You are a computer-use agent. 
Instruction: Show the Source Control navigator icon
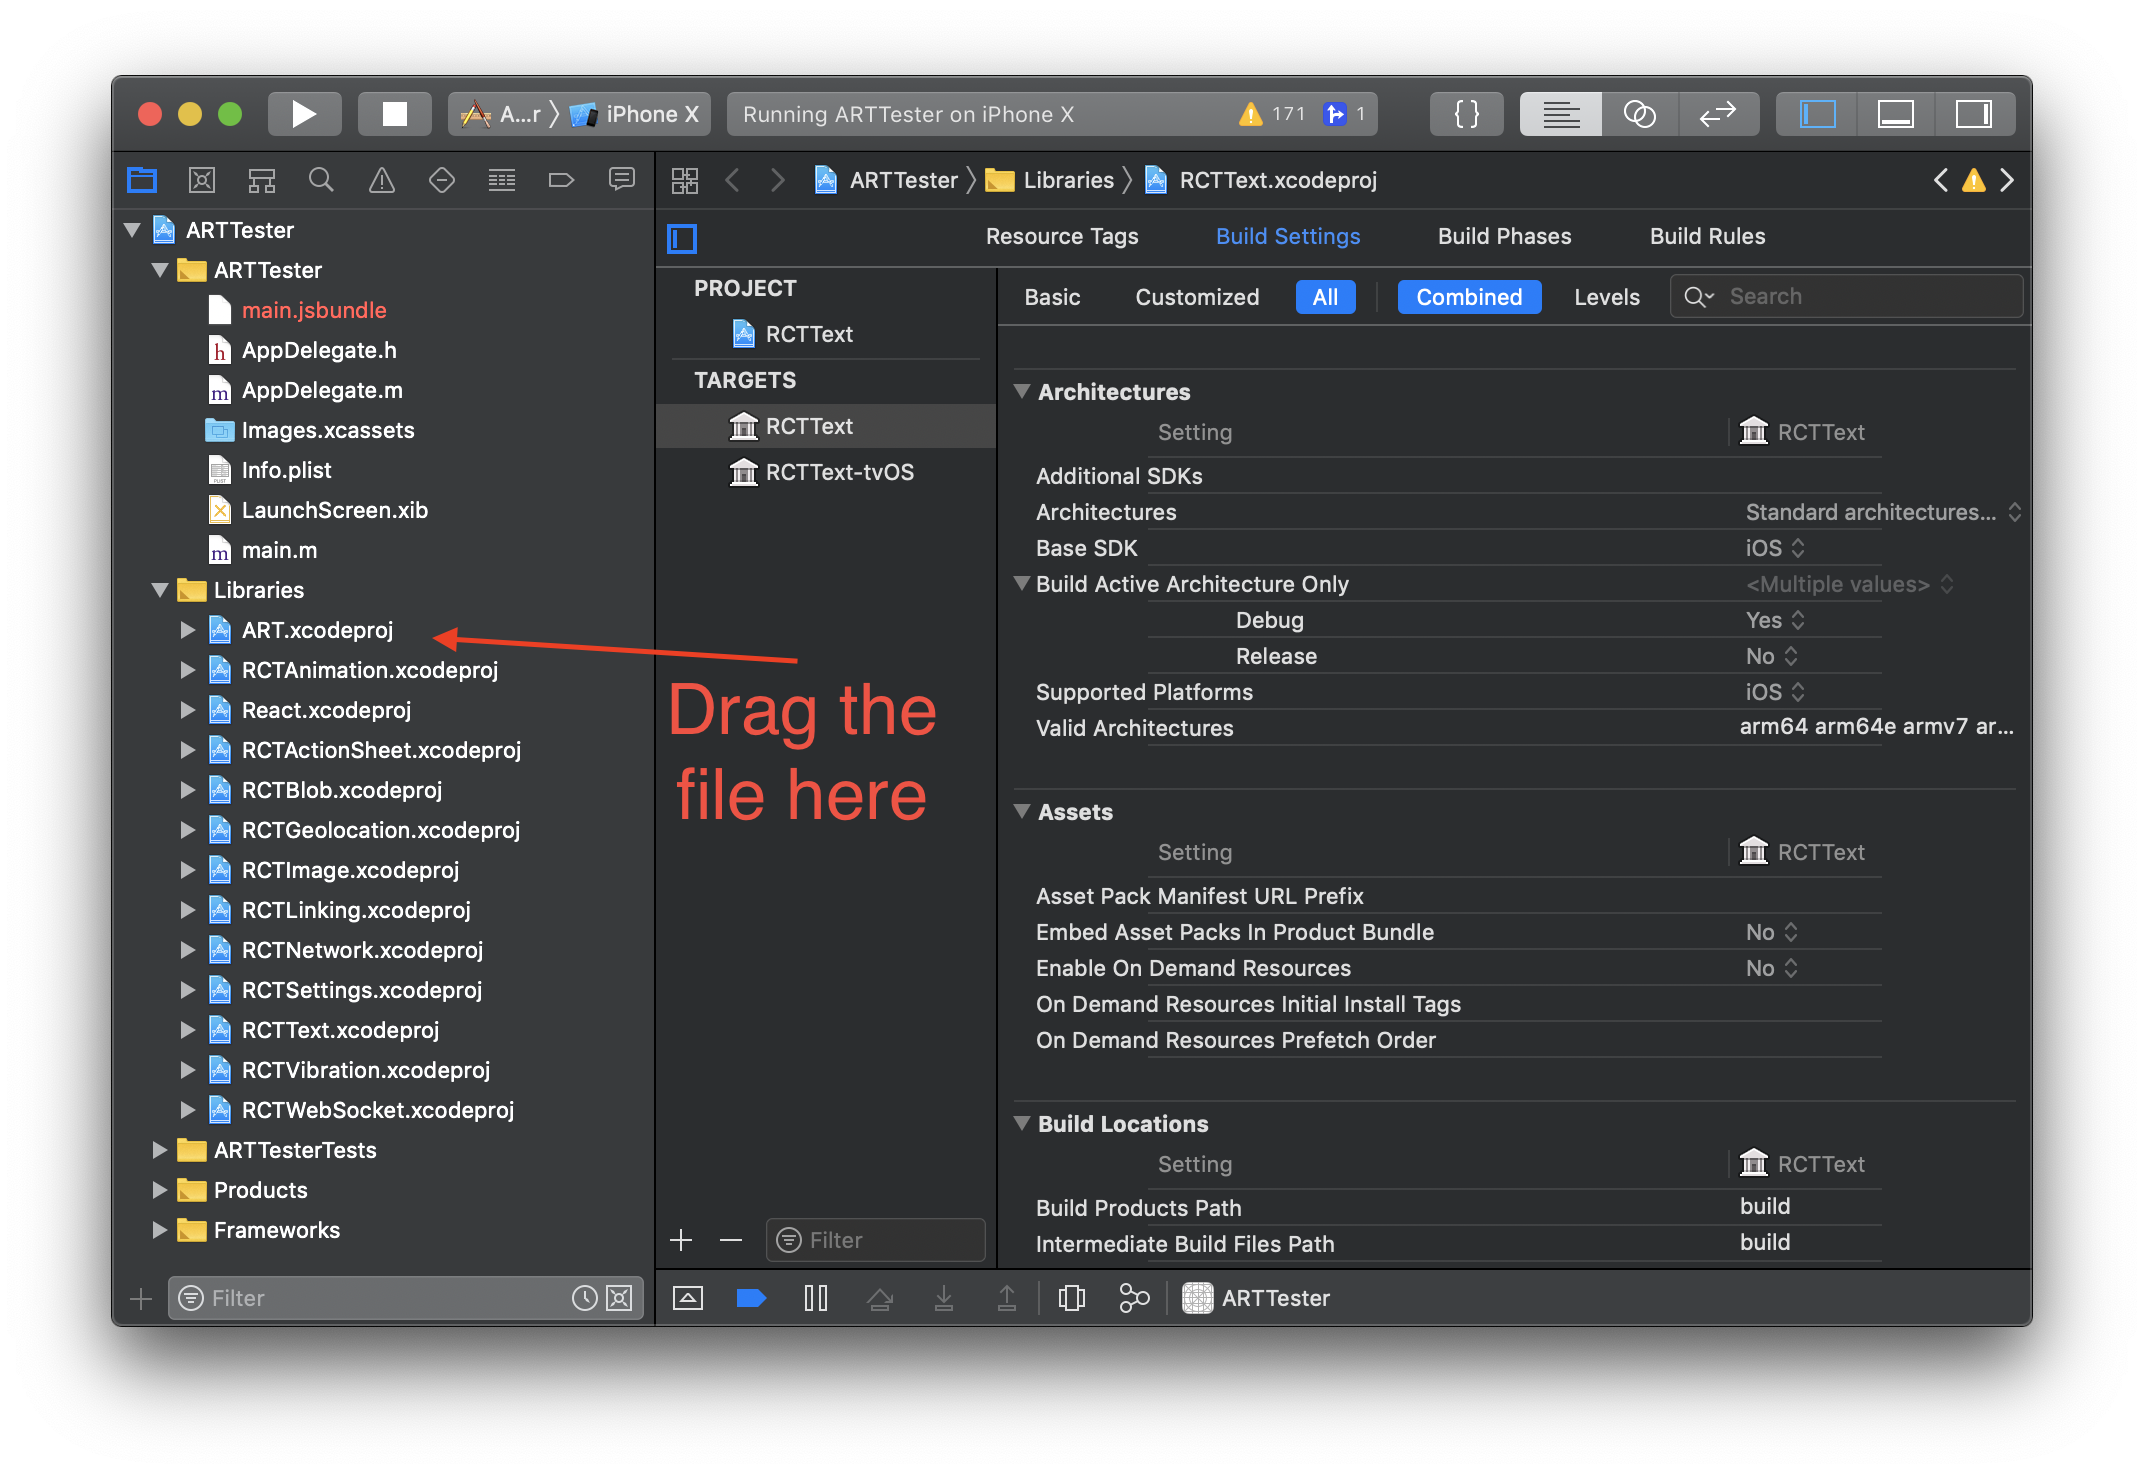(201, 180)
